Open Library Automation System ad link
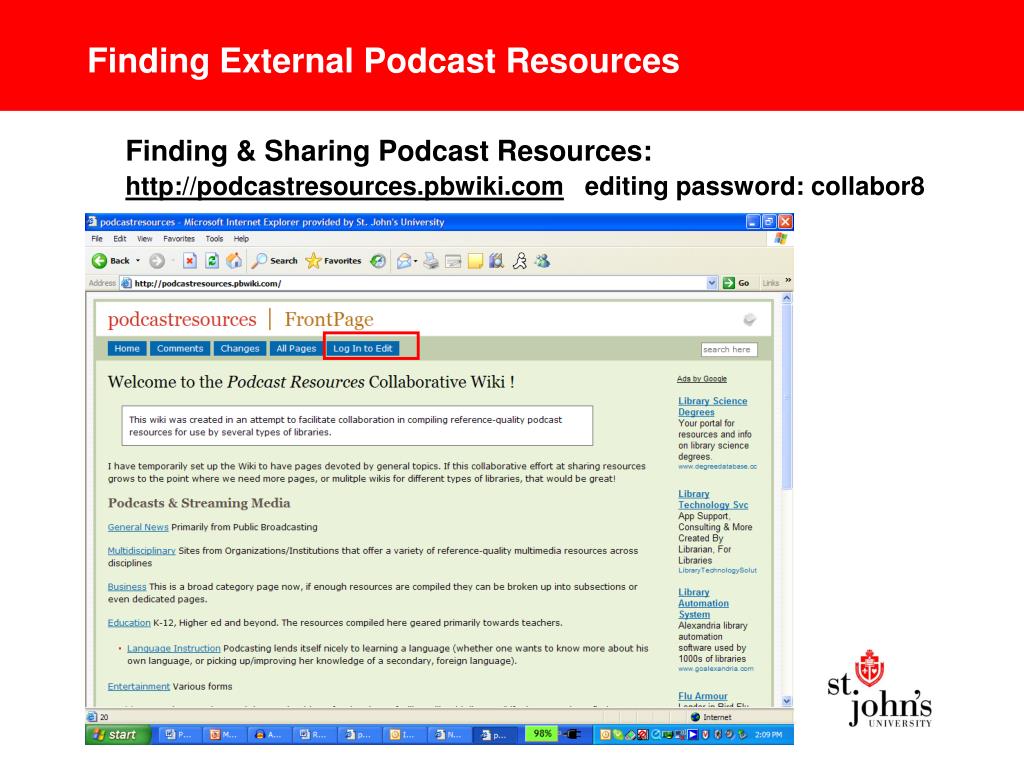The width and height of the screenshot is (1024, 768). [703, 603]
